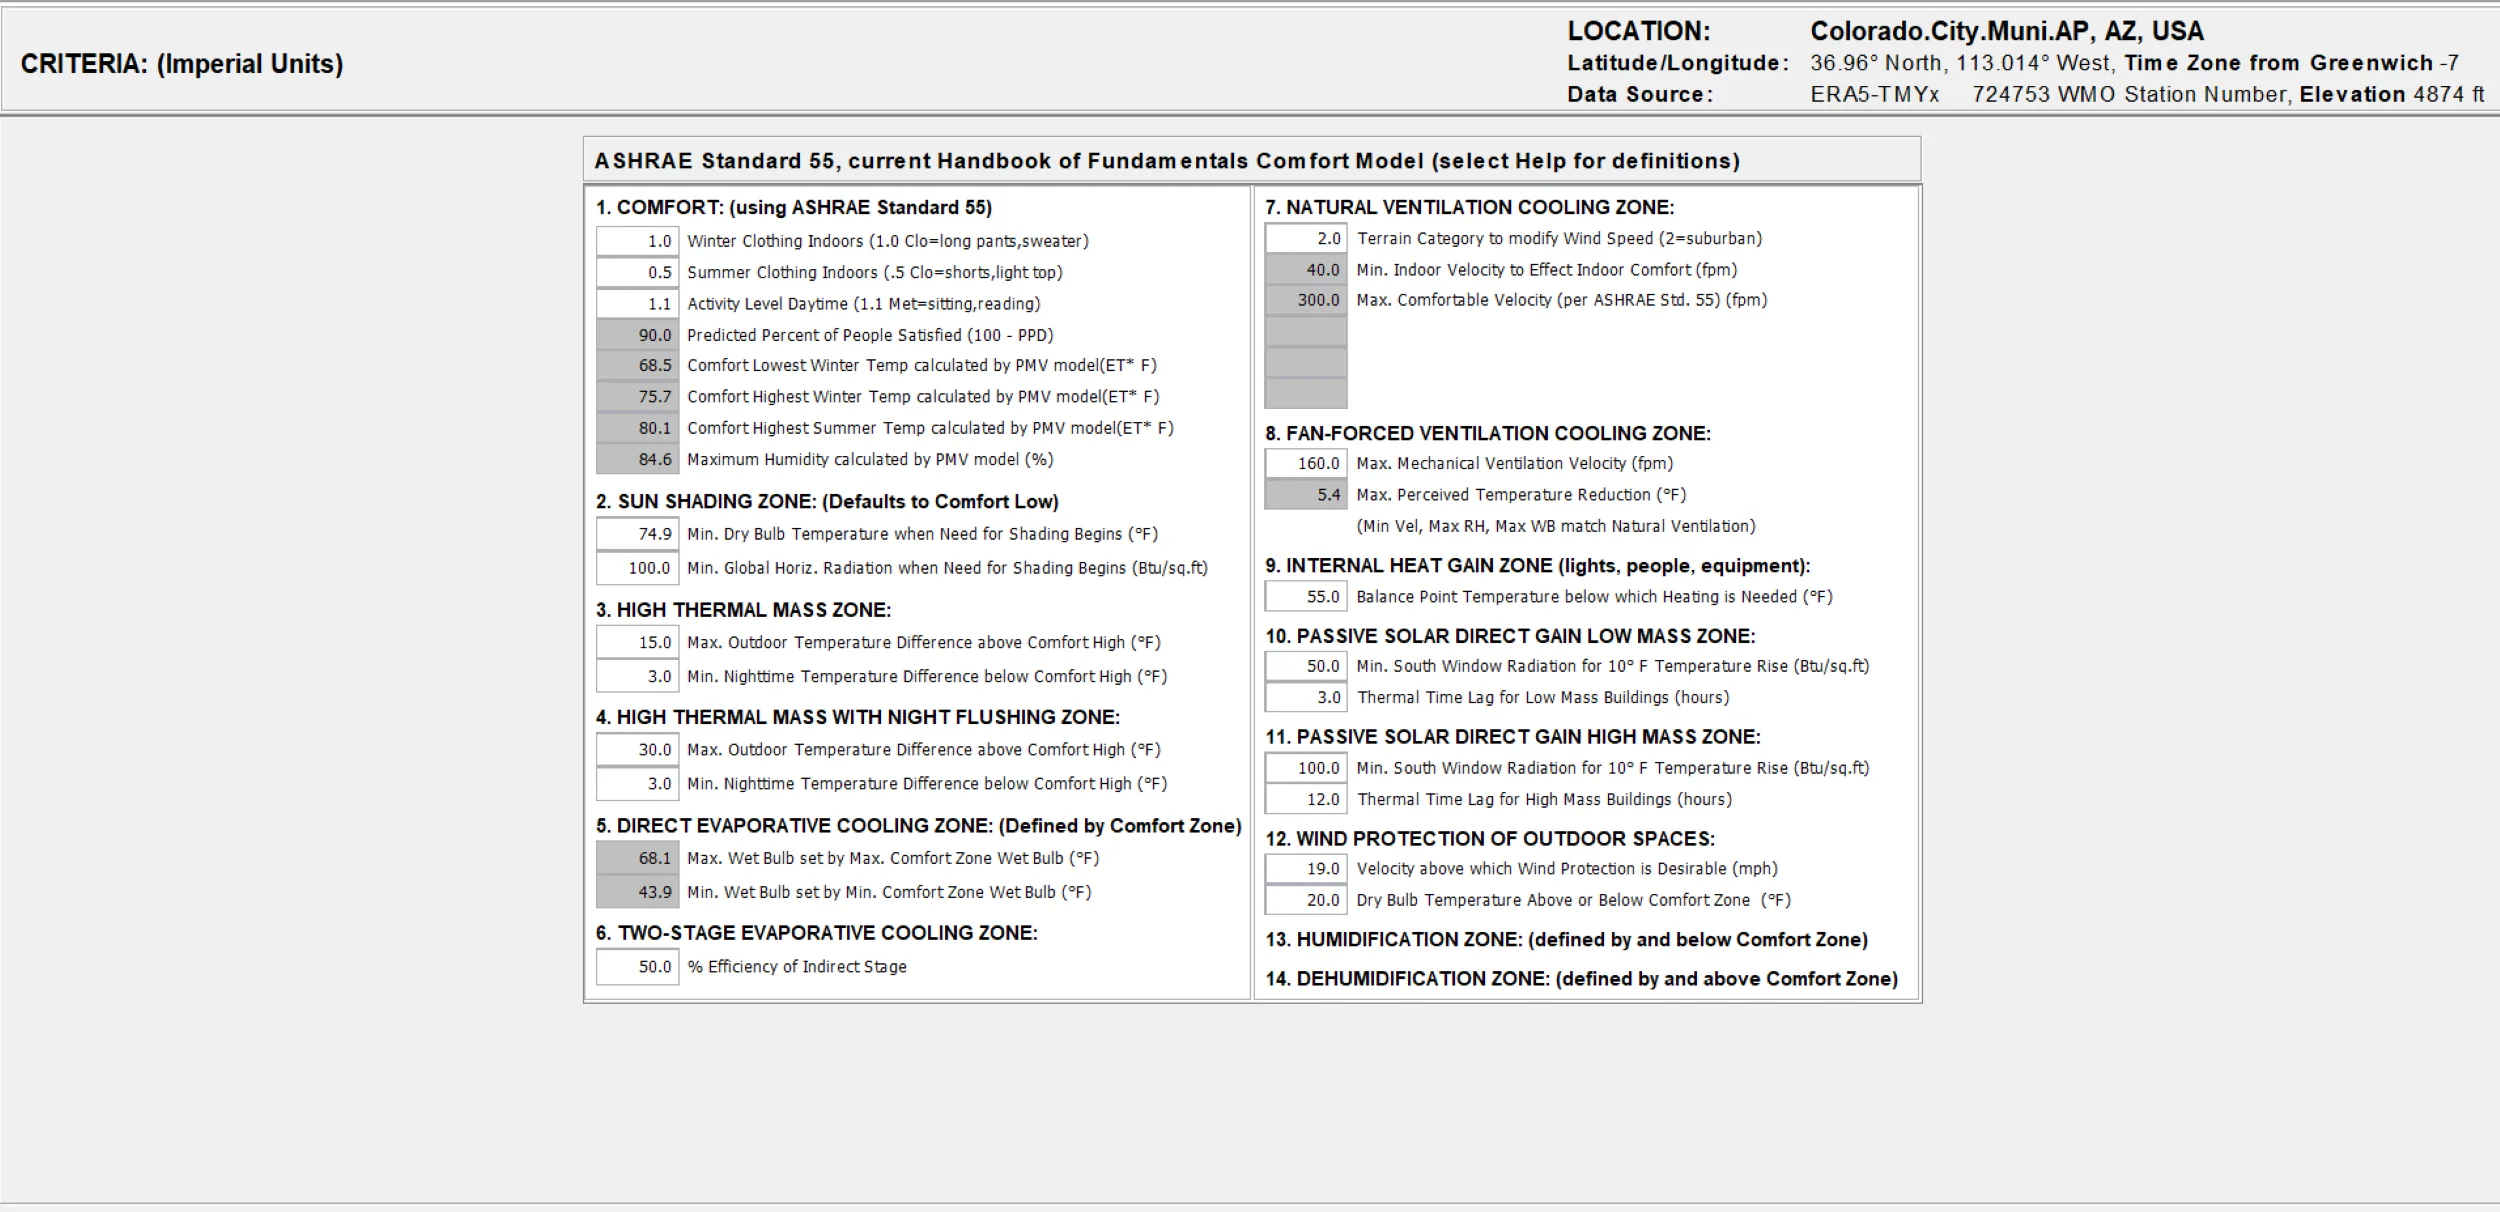Screen dimensions: 2500x1212
Task: Click Low Mass Min. South Window Radiation 50.0 field
Action: tap(1306, 666)
